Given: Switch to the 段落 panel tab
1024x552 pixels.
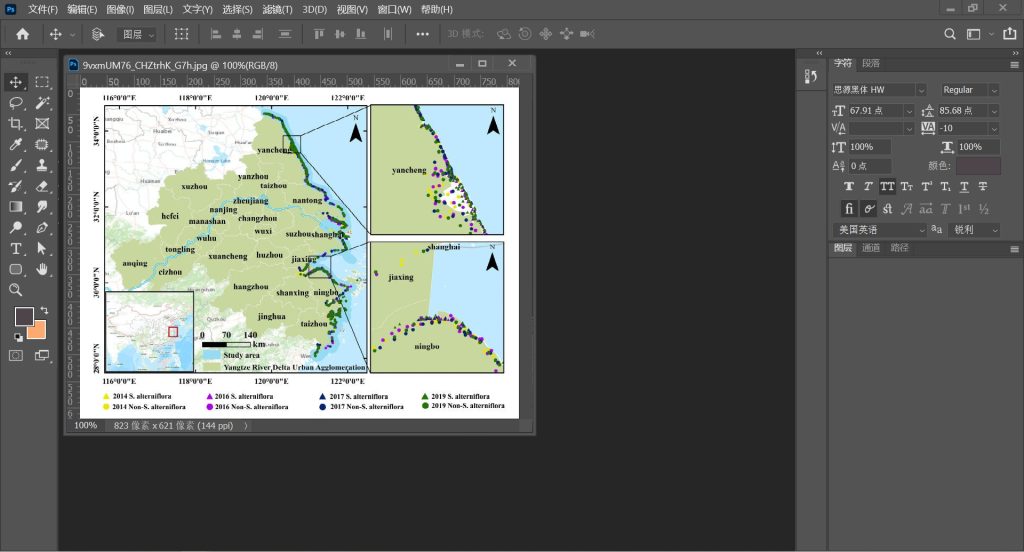Looking at the screenshot, I should click(x=871, y=63).
